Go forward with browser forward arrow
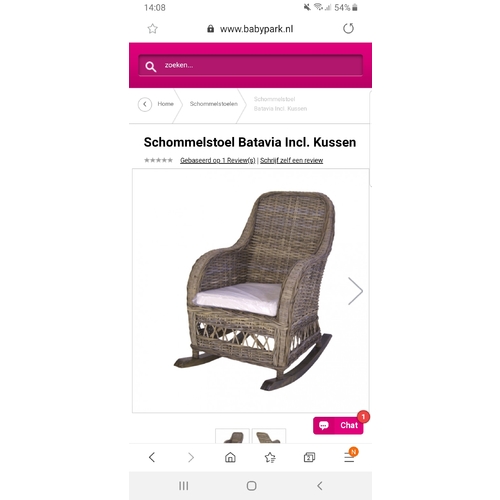The width and height of the screenshot is (500, 500). 191,457
